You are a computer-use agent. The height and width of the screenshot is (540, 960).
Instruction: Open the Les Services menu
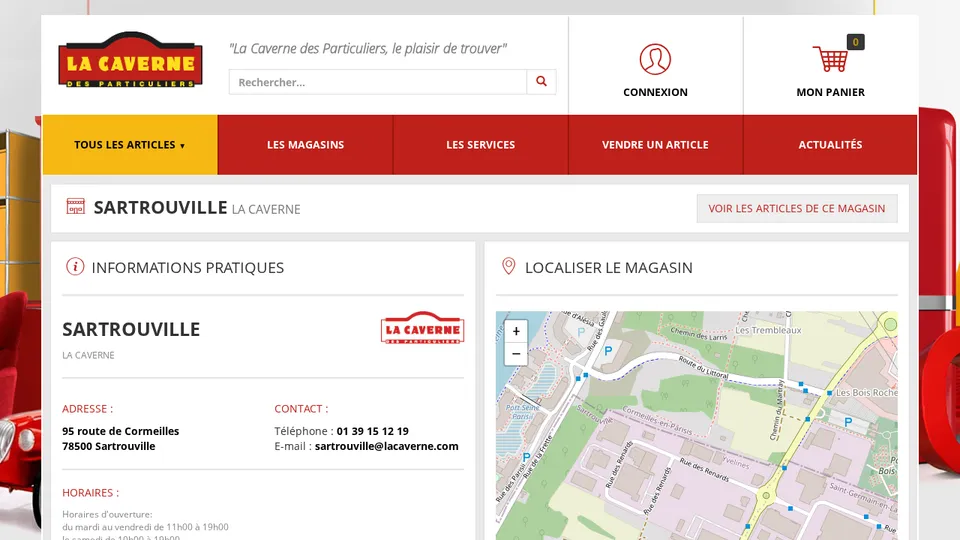481,144
